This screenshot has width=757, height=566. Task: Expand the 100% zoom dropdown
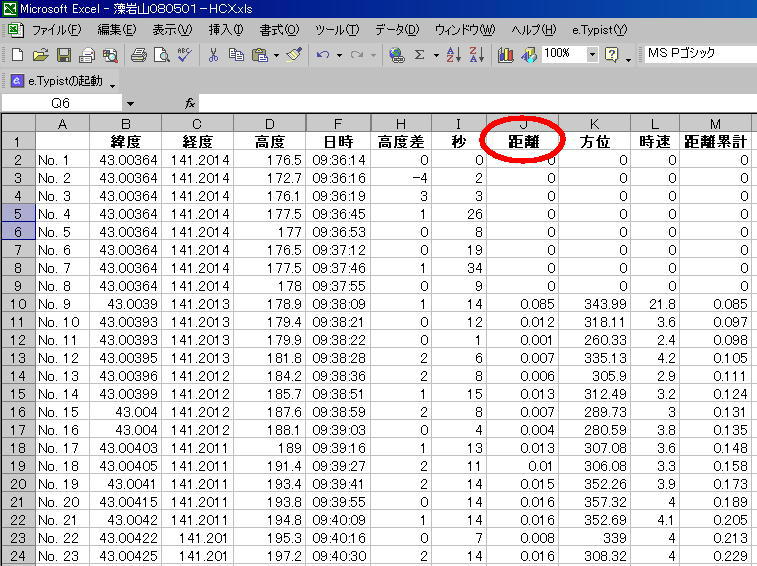(x=592, y=54)
